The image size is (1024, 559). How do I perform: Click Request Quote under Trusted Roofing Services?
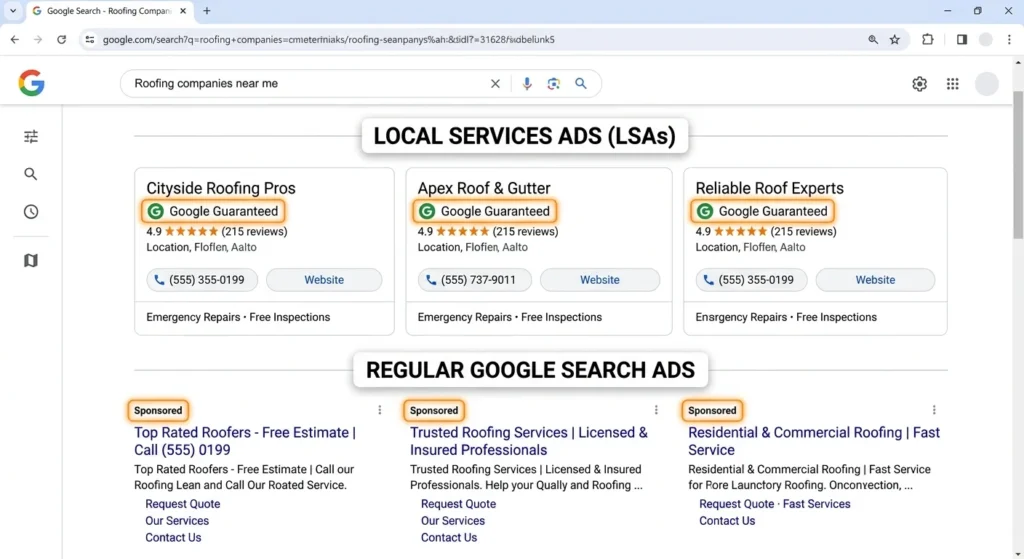pos(458,504)
